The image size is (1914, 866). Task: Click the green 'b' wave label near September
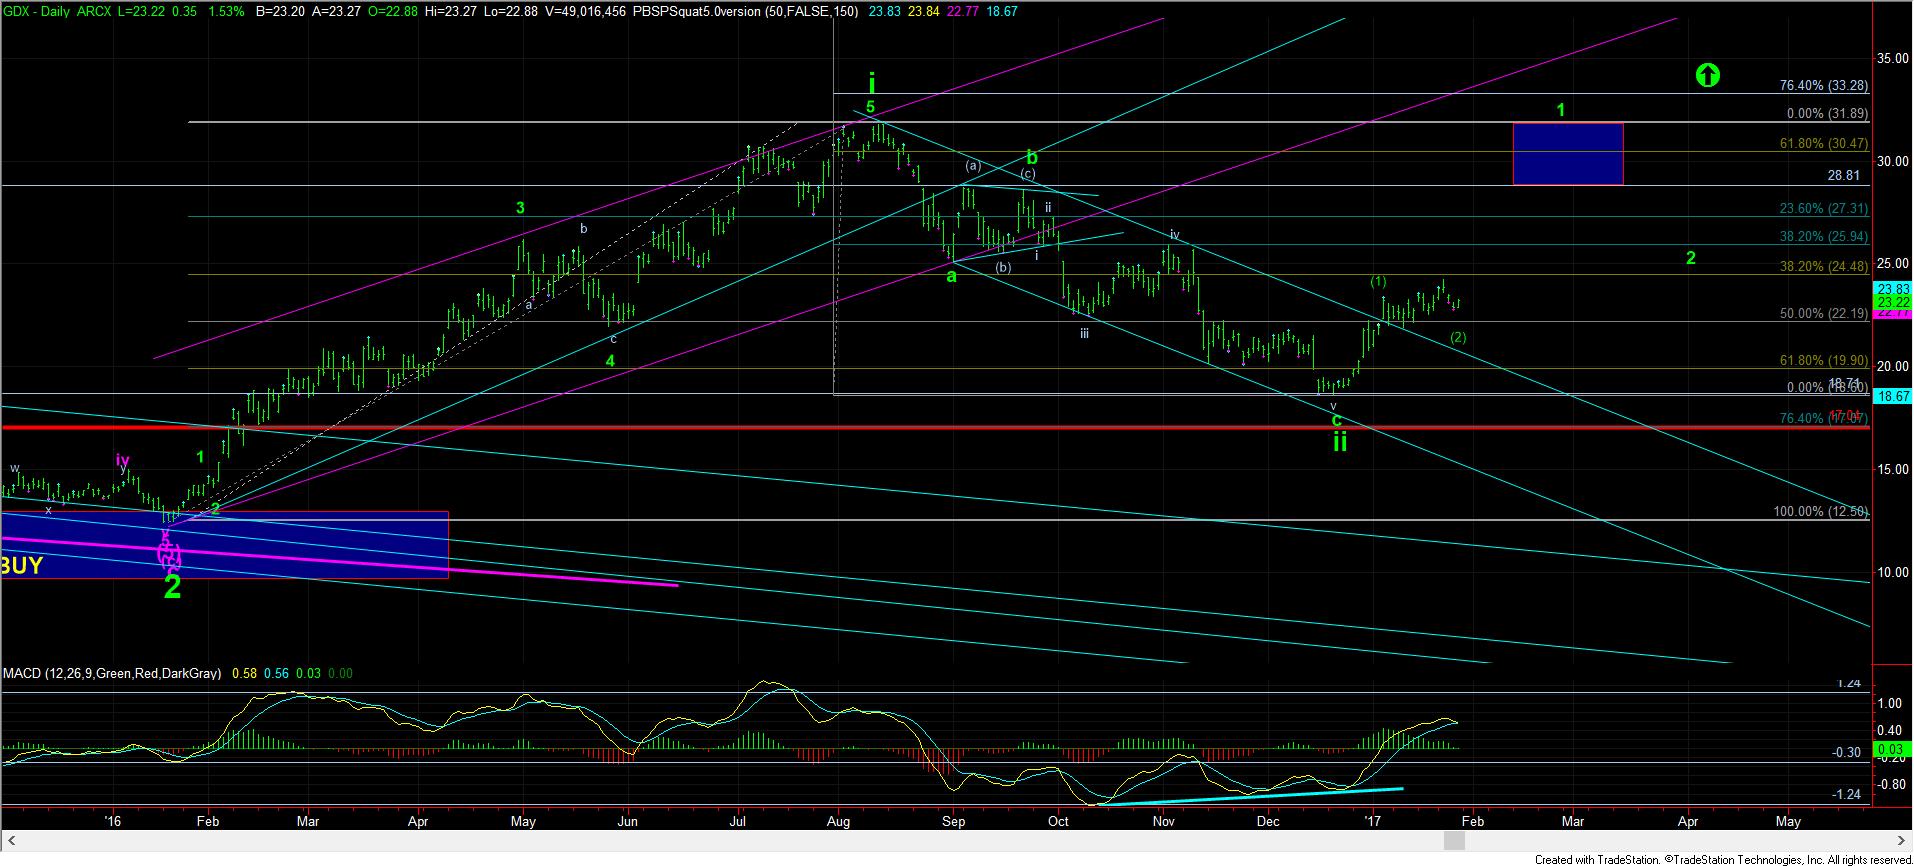click(1033, 157)
